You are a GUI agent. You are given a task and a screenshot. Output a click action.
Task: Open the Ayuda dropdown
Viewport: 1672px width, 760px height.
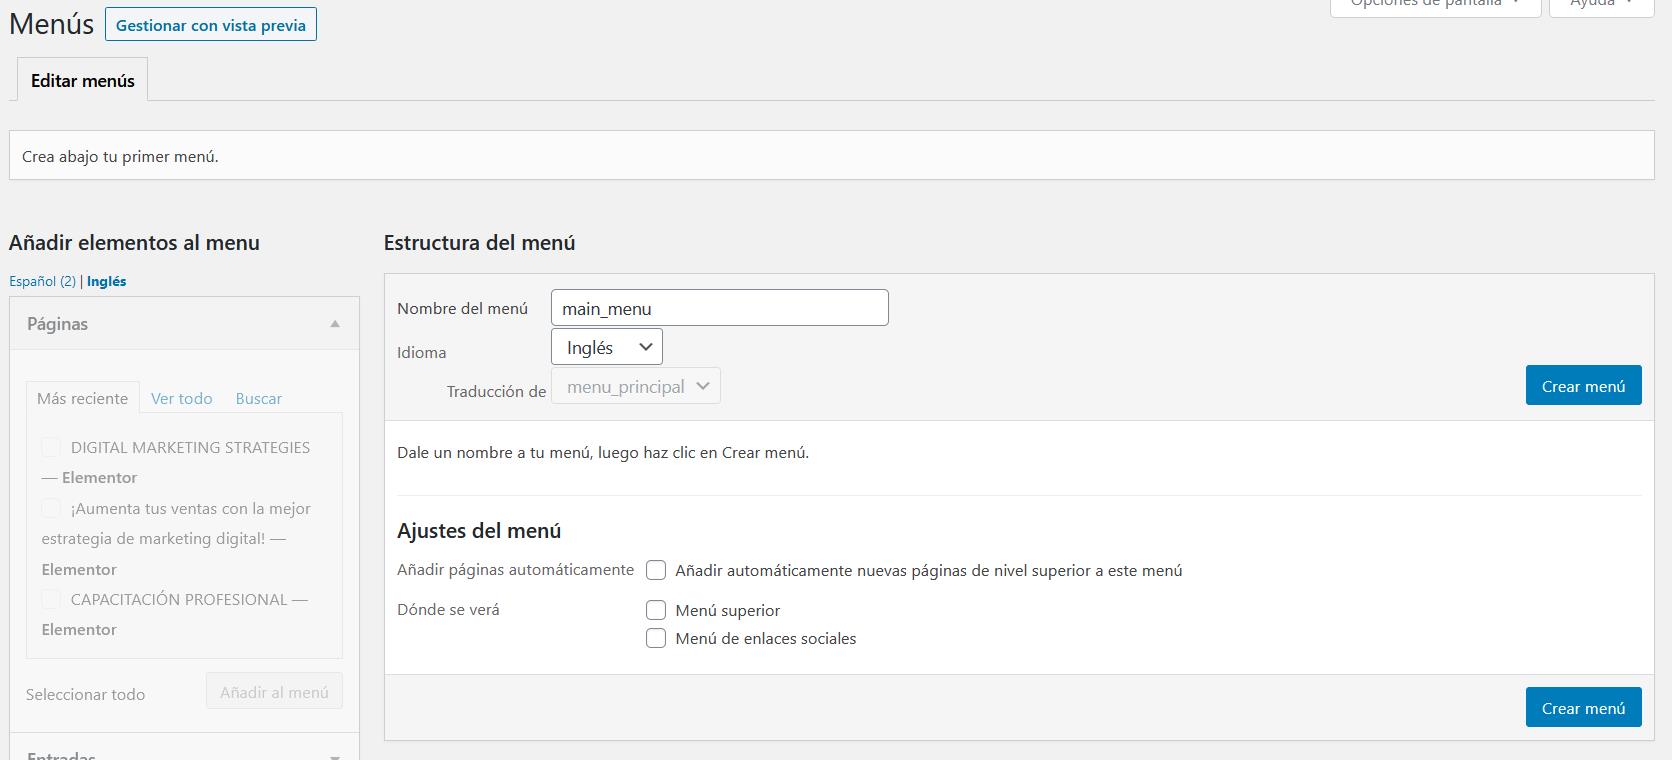point(1600,5)
